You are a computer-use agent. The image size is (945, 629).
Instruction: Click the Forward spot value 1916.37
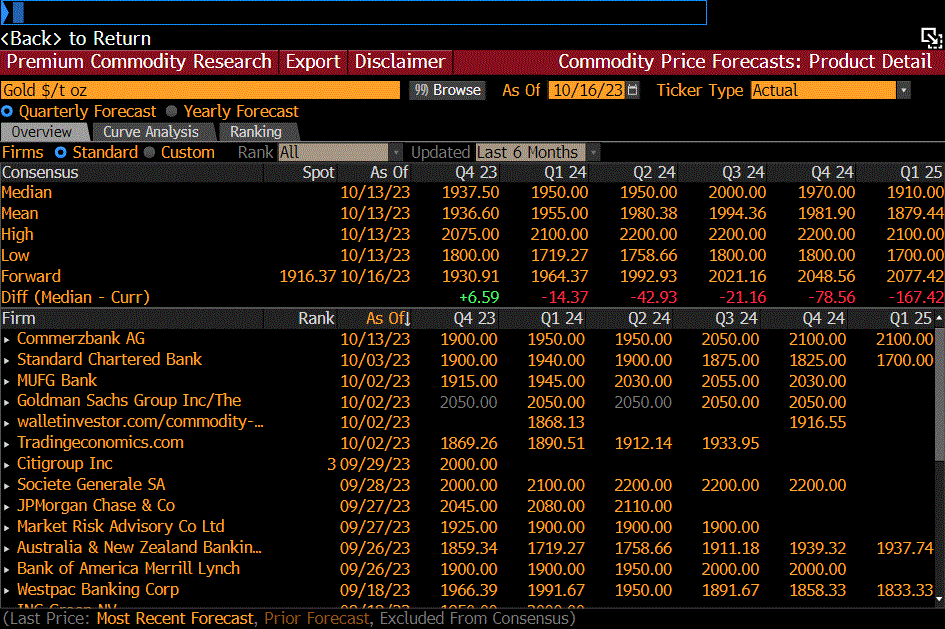307,277
